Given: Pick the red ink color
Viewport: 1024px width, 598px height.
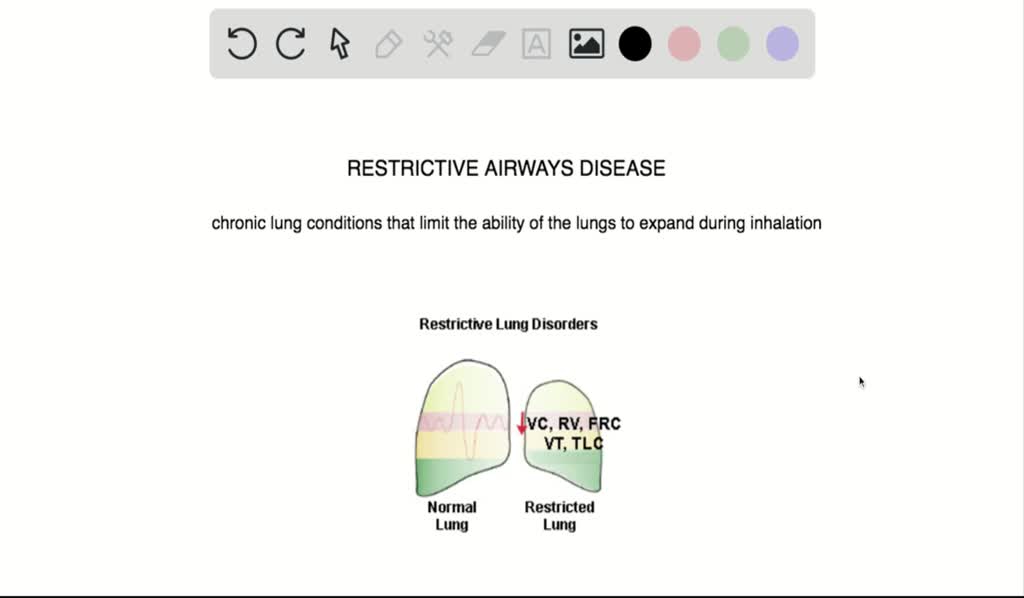Looking at the screenshot, I should pos(684,44).
